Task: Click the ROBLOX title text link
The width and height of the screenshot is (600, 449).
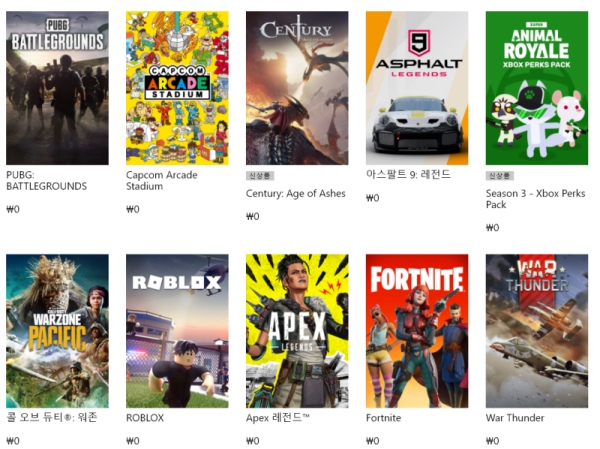Action: 145,418
